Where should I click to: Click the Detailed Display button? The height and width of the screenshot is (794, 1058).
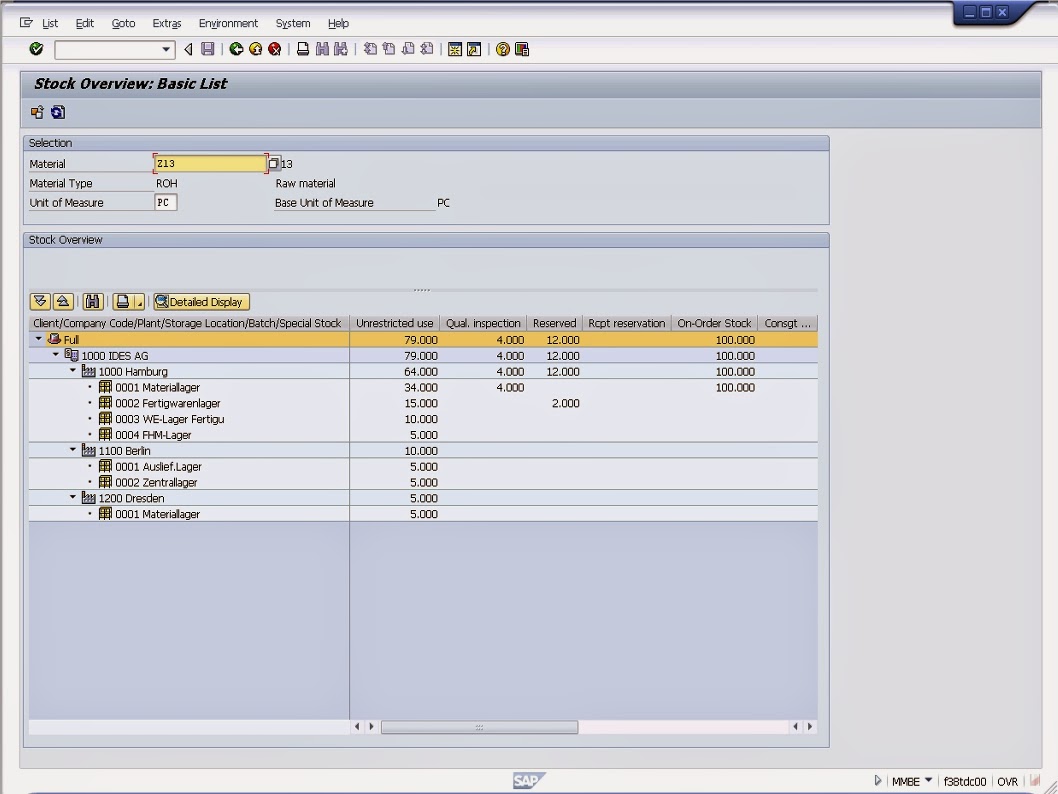point(200,302)
